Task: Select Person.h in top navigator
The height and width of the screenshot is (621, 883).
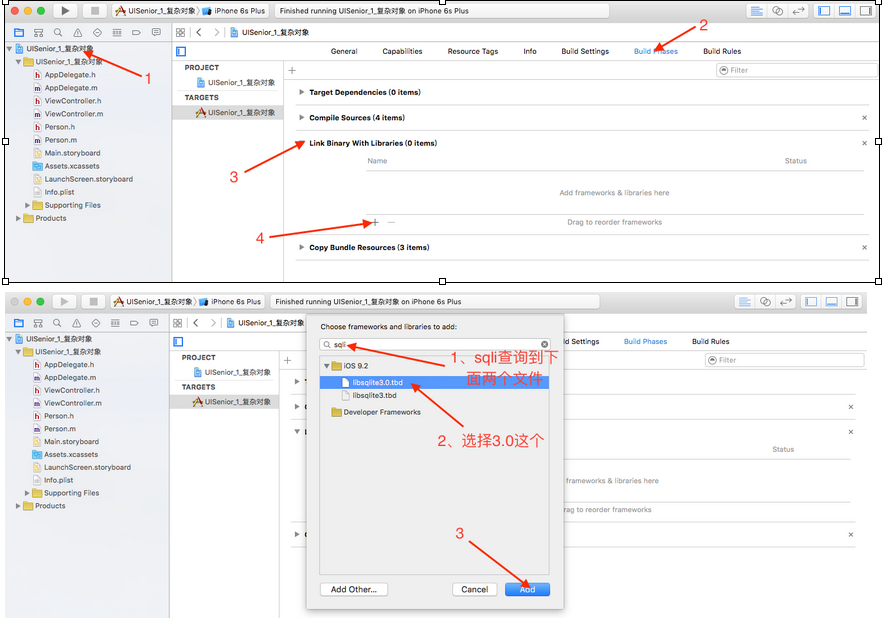Action: point(60,127)
